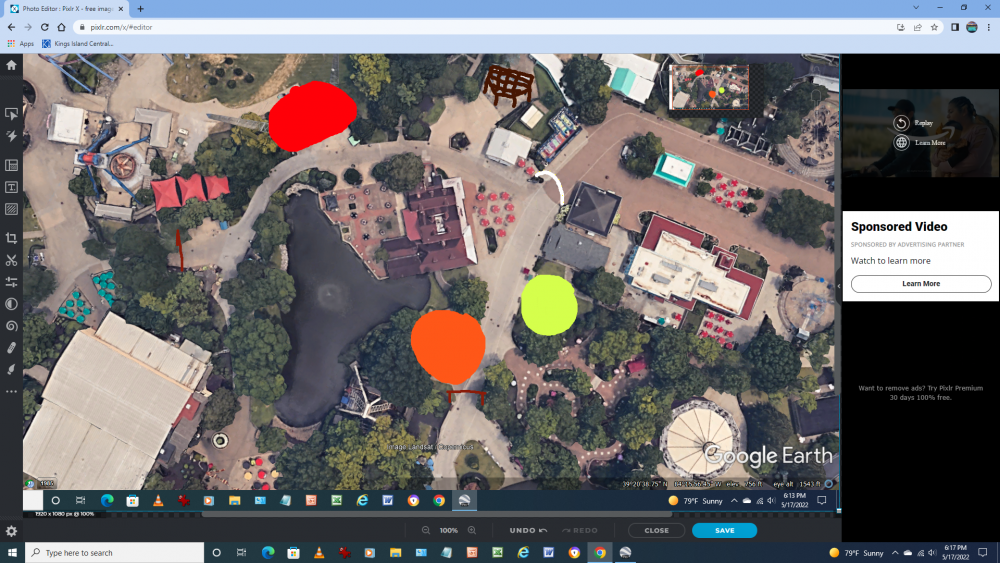Select the Crop tool
Viewport: 1000px width, 563px height.
[x=11, y=238]
